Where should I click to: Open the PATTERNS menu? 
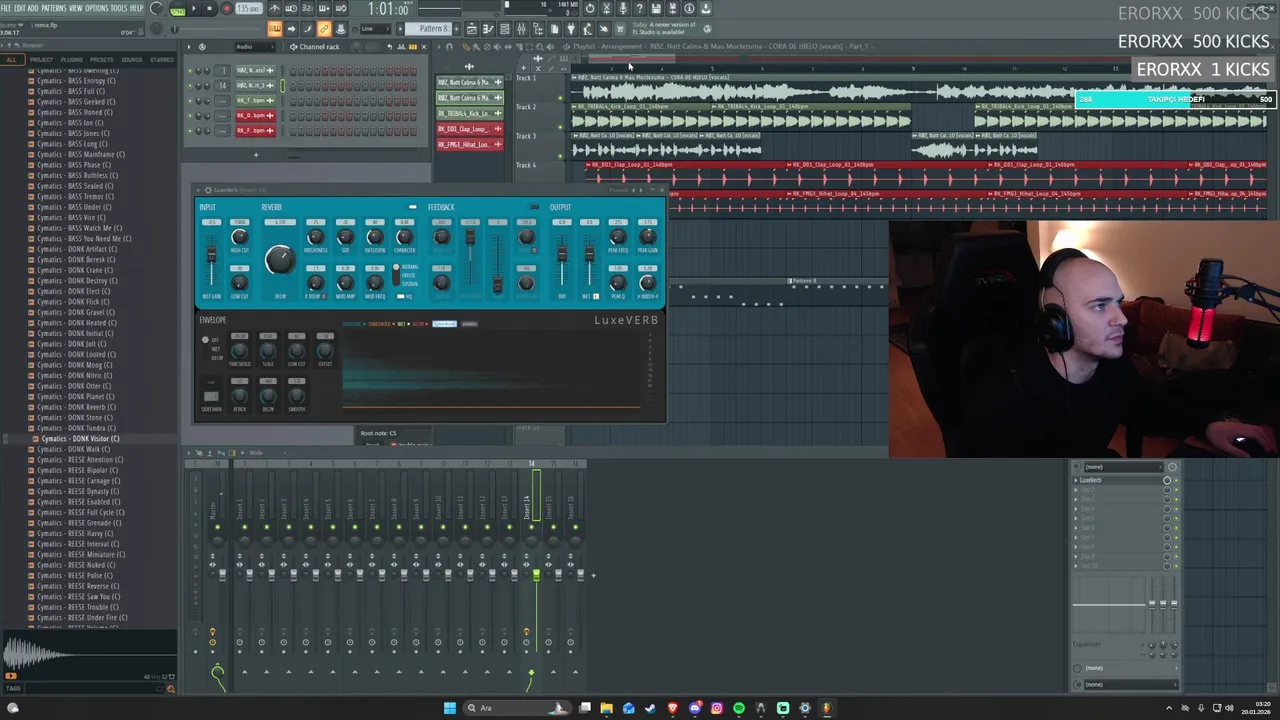tap(53, 8)
